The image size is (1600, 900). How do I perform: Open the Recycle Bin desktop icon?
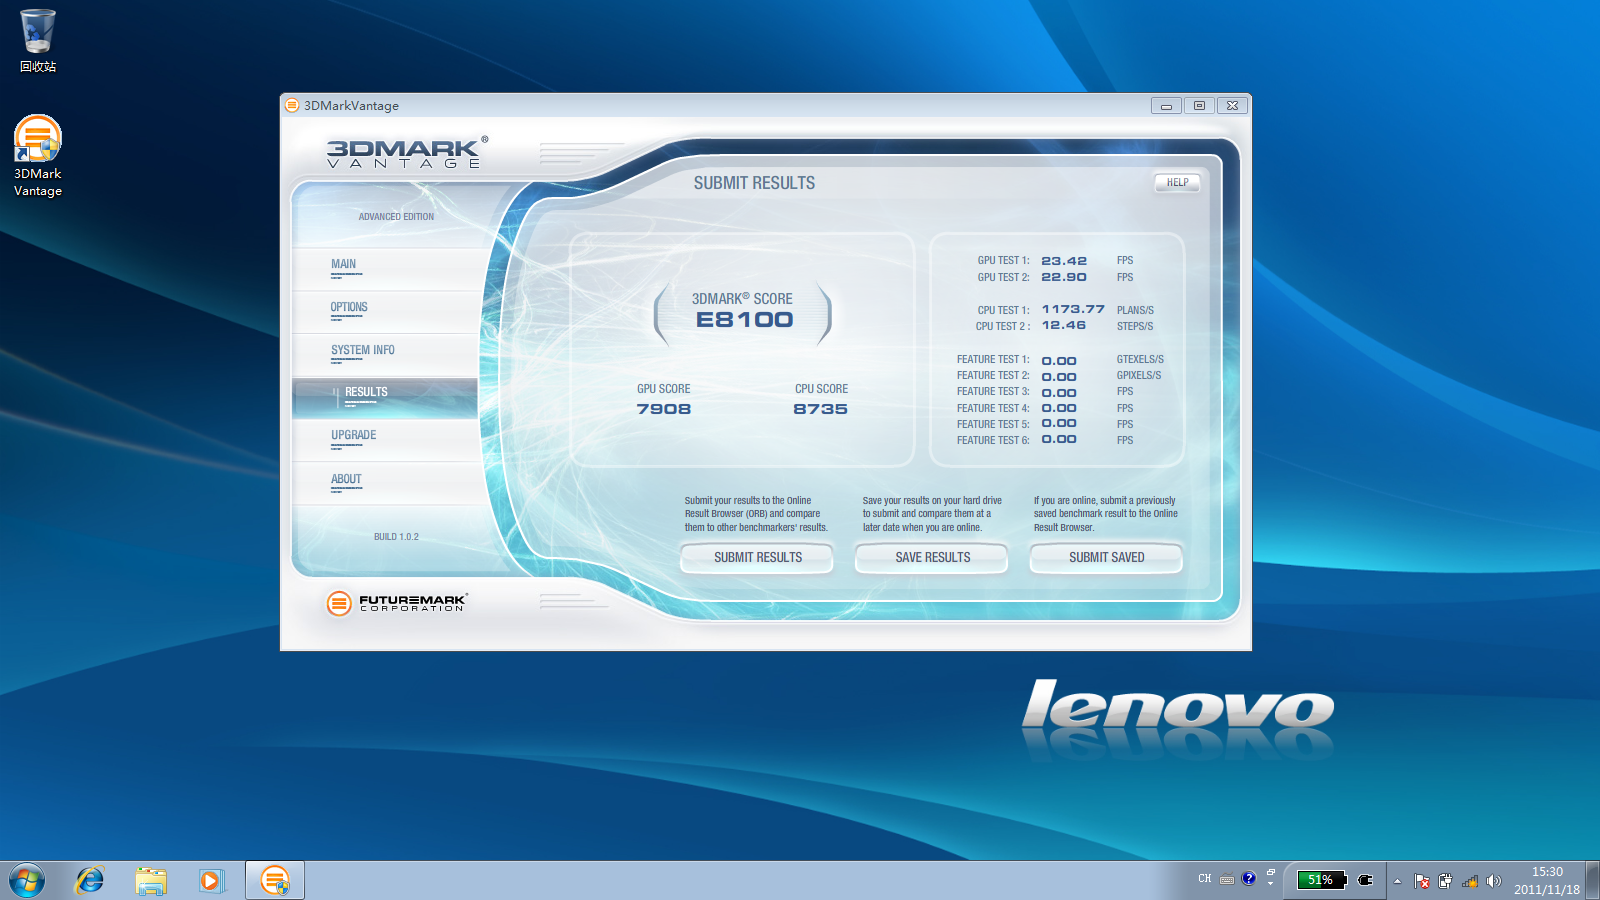coord(38,41)
